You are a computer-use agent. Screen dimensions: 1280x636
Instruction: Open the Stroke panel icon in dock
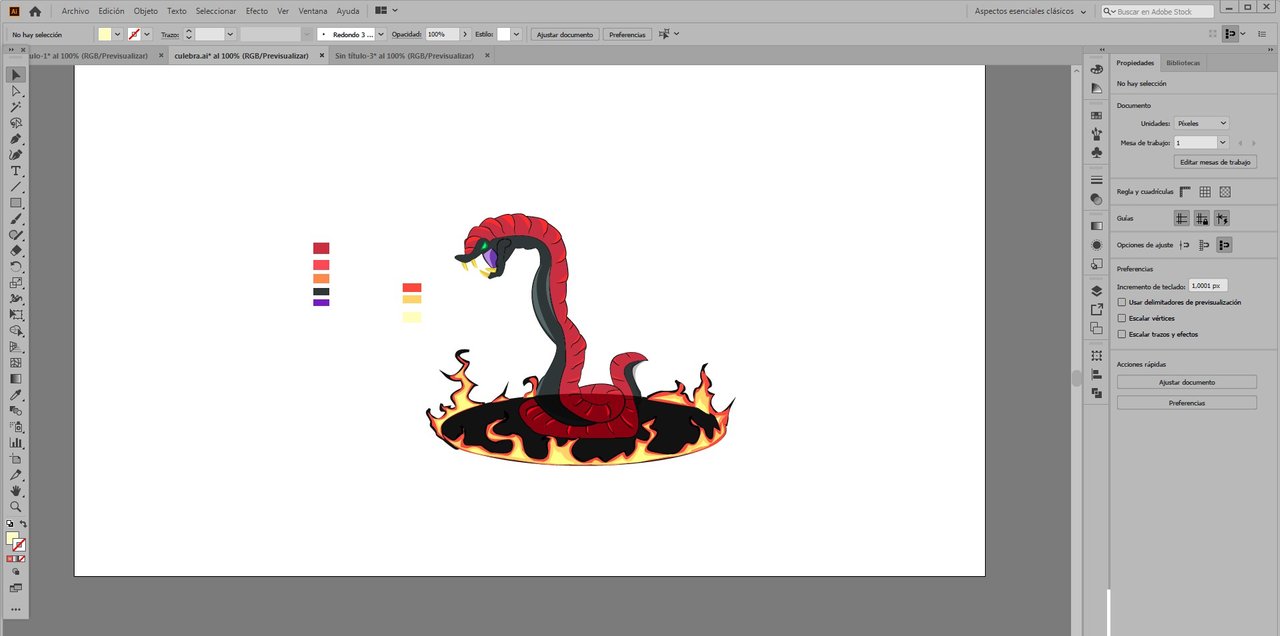pos(1097,180)
